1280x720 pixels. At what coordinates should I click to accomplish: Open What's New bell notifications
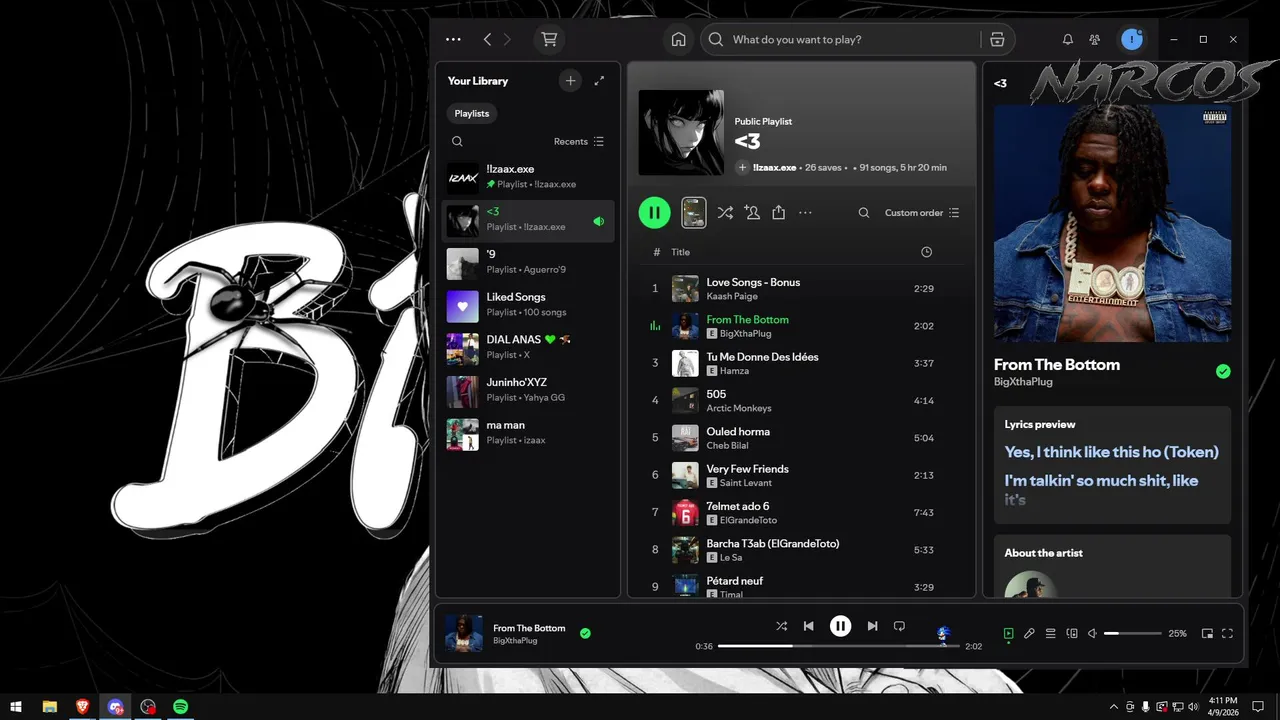(x=1067, y=40)
